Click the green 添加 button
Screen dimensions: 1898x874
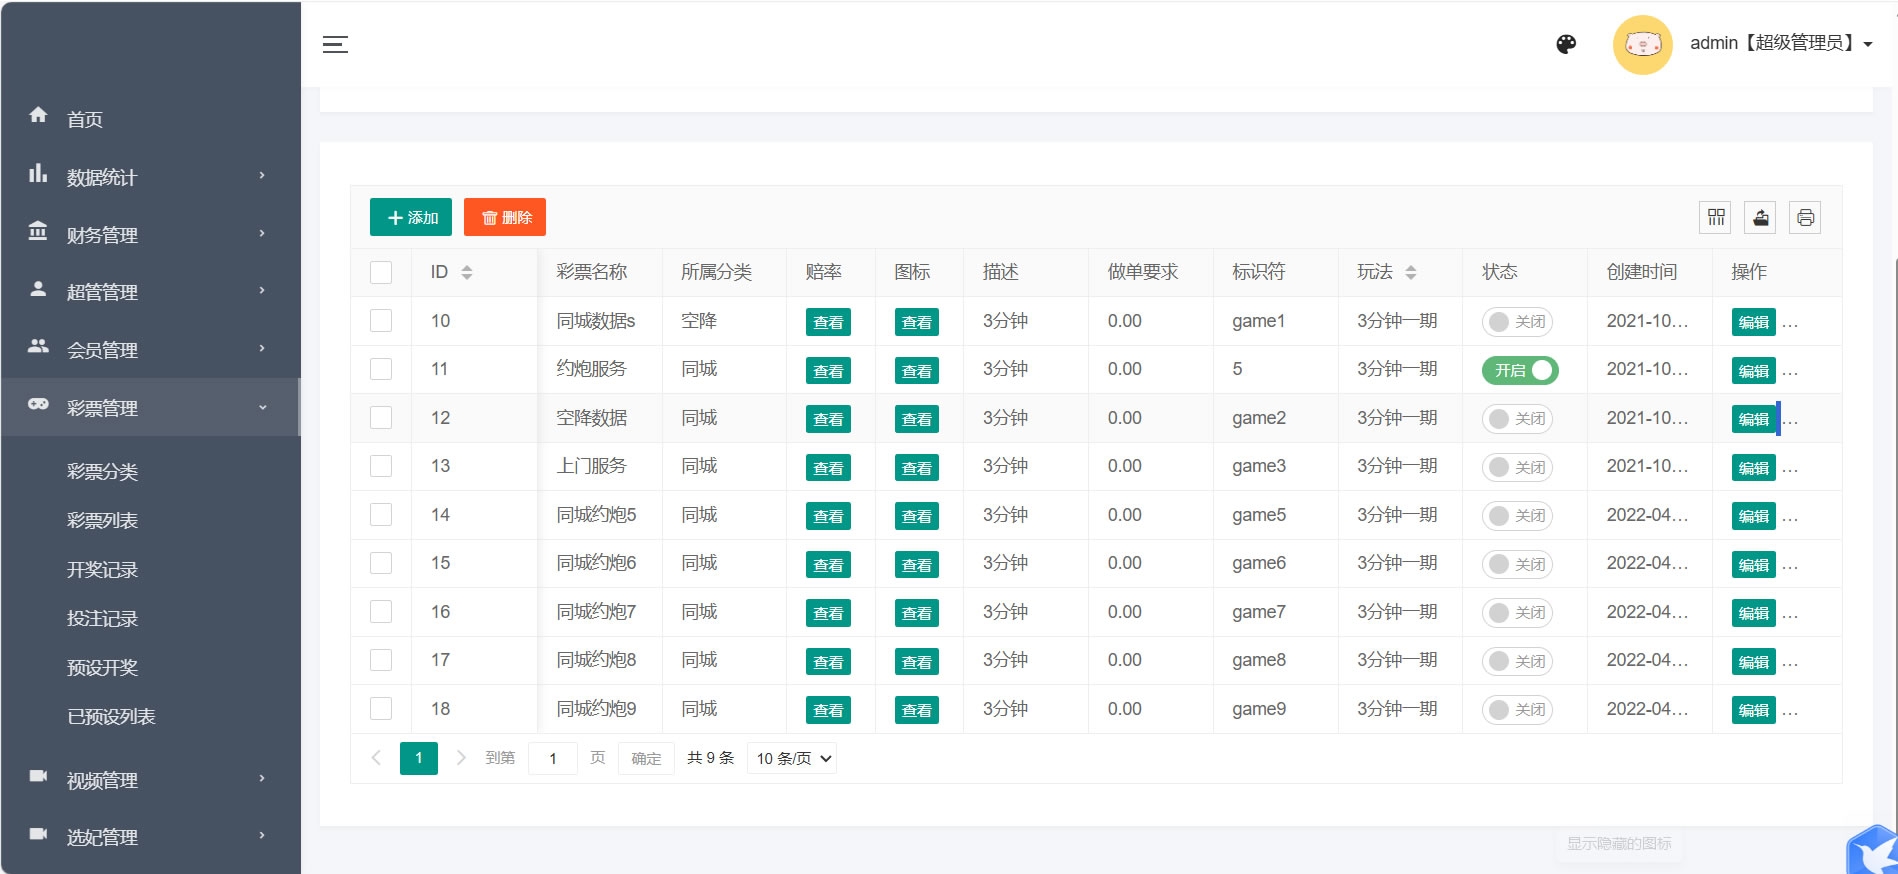point(411,217)
